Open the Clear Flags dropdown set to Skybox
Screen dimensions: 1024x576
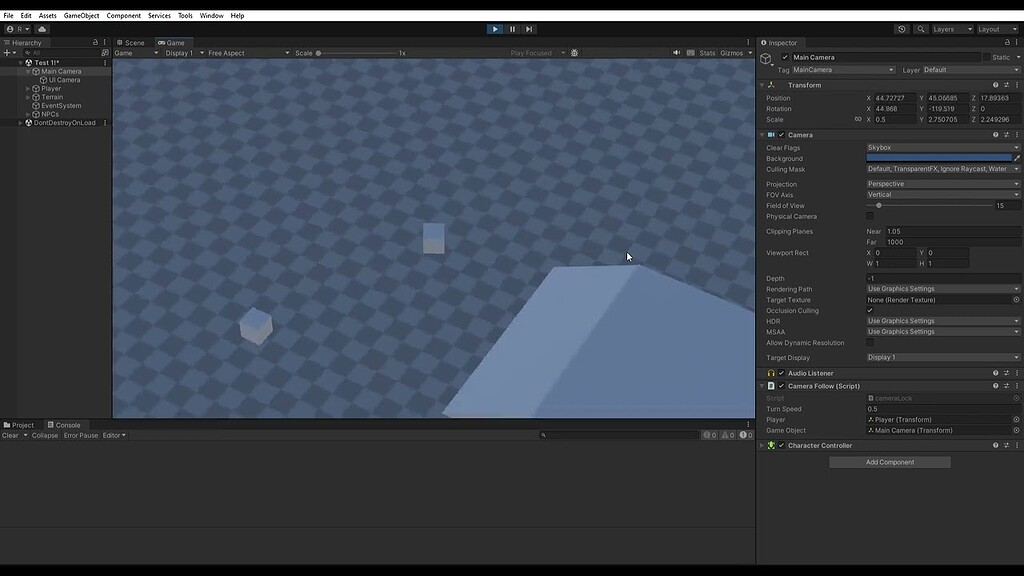[x=940, y=147]
